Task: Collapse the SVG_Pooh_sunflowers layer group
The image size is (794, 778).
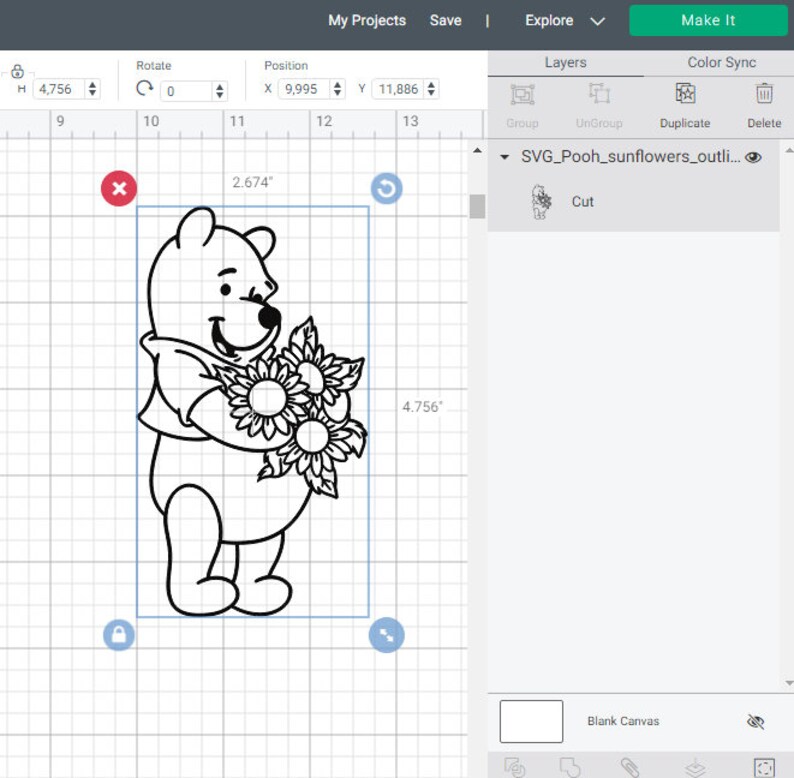Action: pos(504,157)
